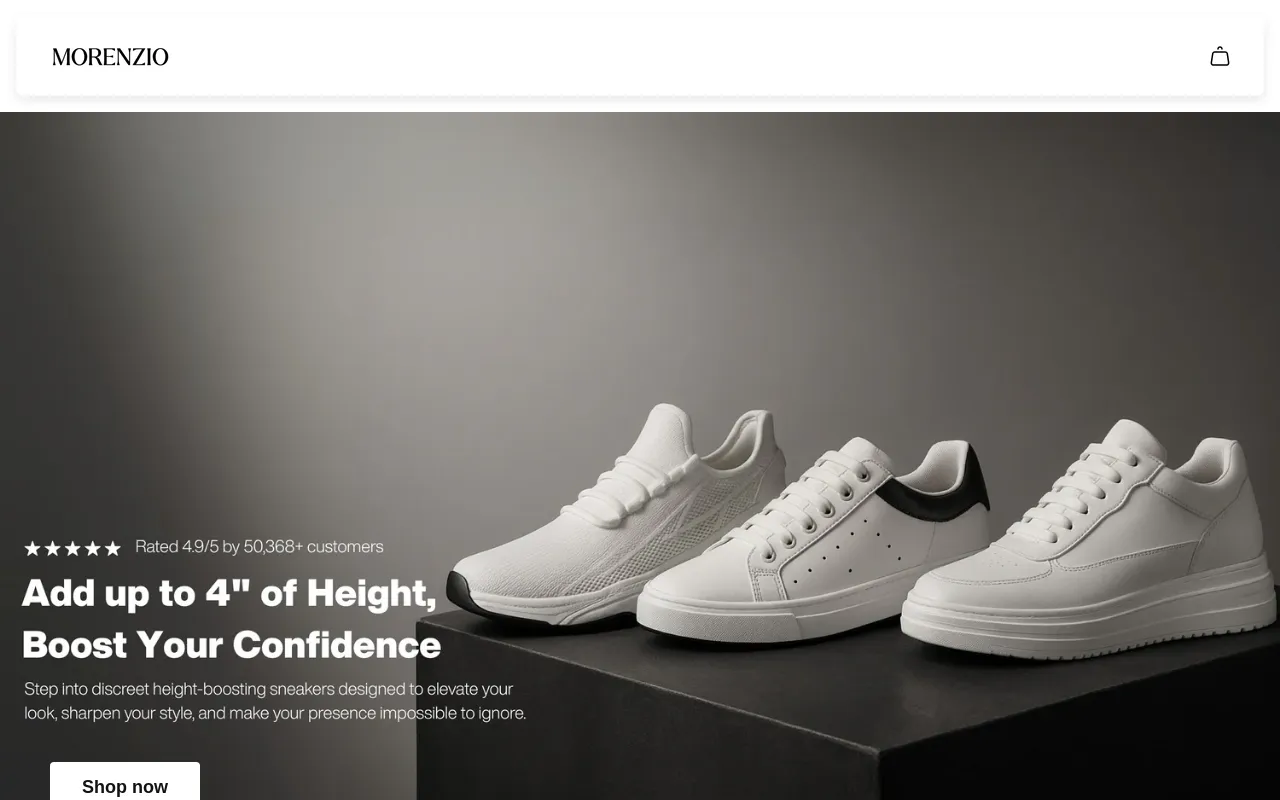Screen dimensions: 1280x800
Task: Select the fifth rating star
Action: (x=112, y=548)
